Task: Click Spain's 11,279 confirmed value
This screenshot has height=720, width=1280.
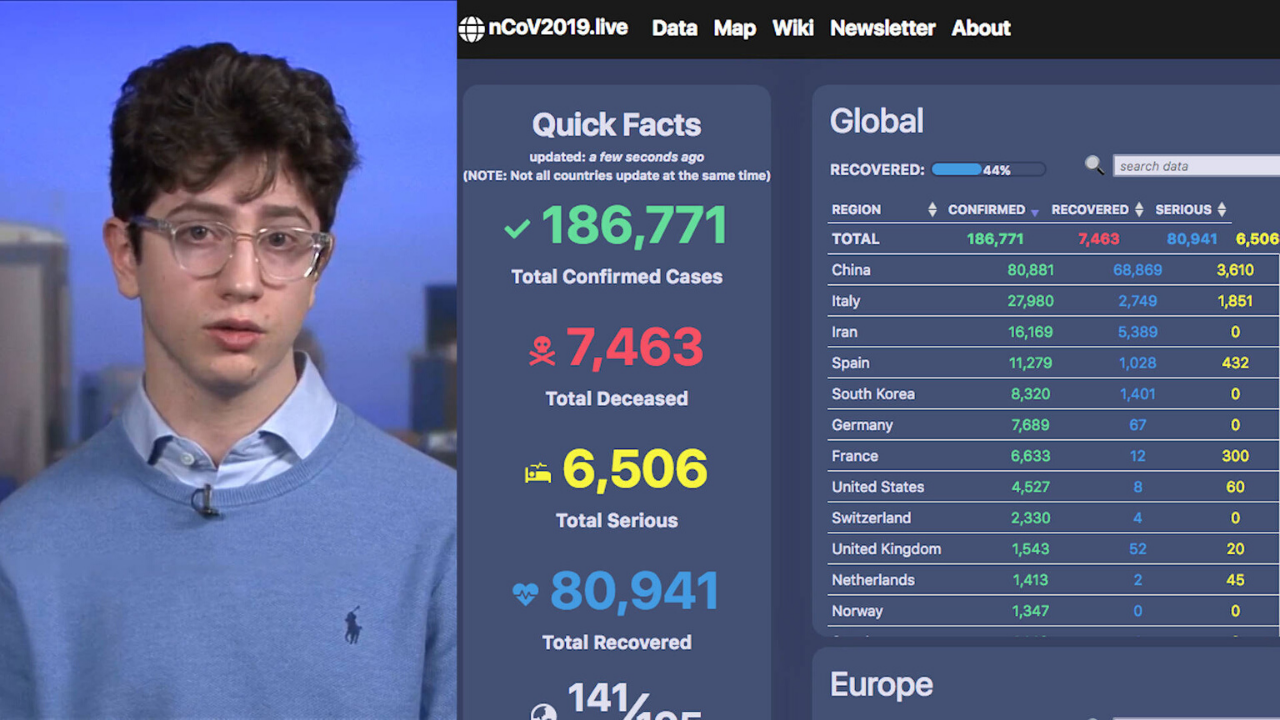Action: pyautogui.click(x=1030, y=363)
